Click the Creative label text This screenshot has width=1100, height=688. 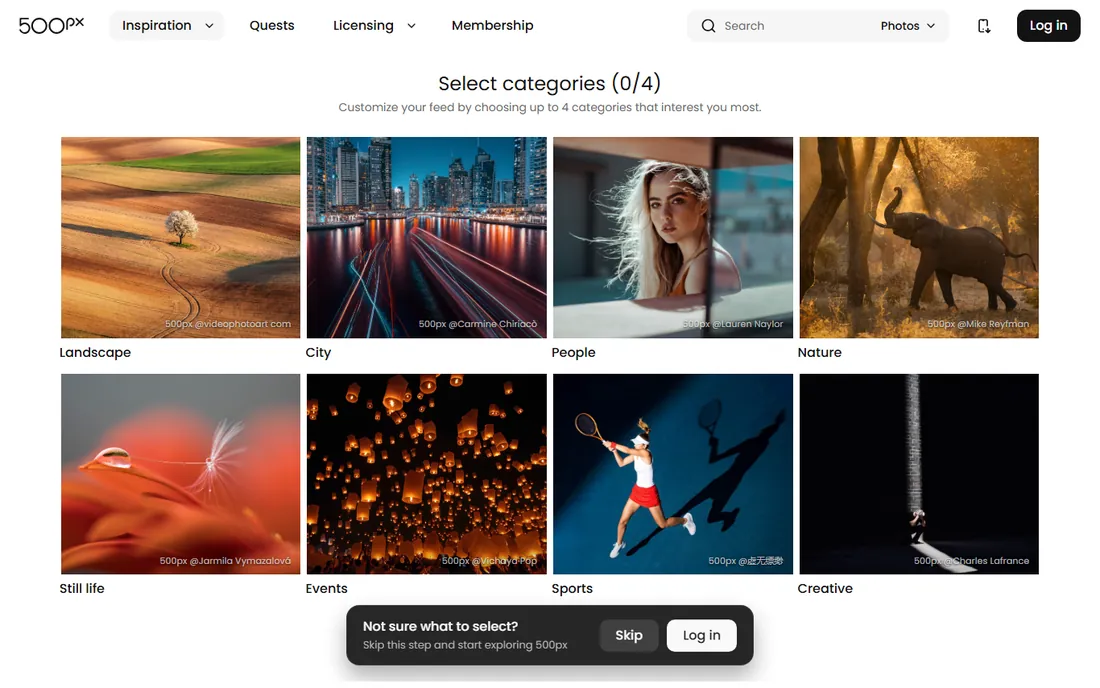[825, 588]
